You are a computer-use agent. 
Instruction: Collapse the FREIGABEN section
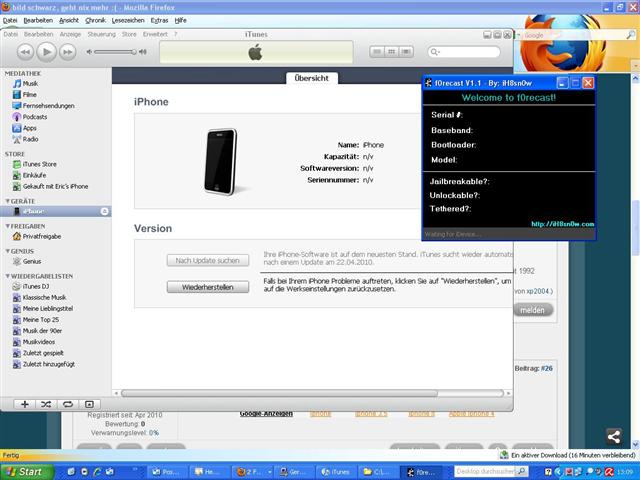(x=7, y=226)
